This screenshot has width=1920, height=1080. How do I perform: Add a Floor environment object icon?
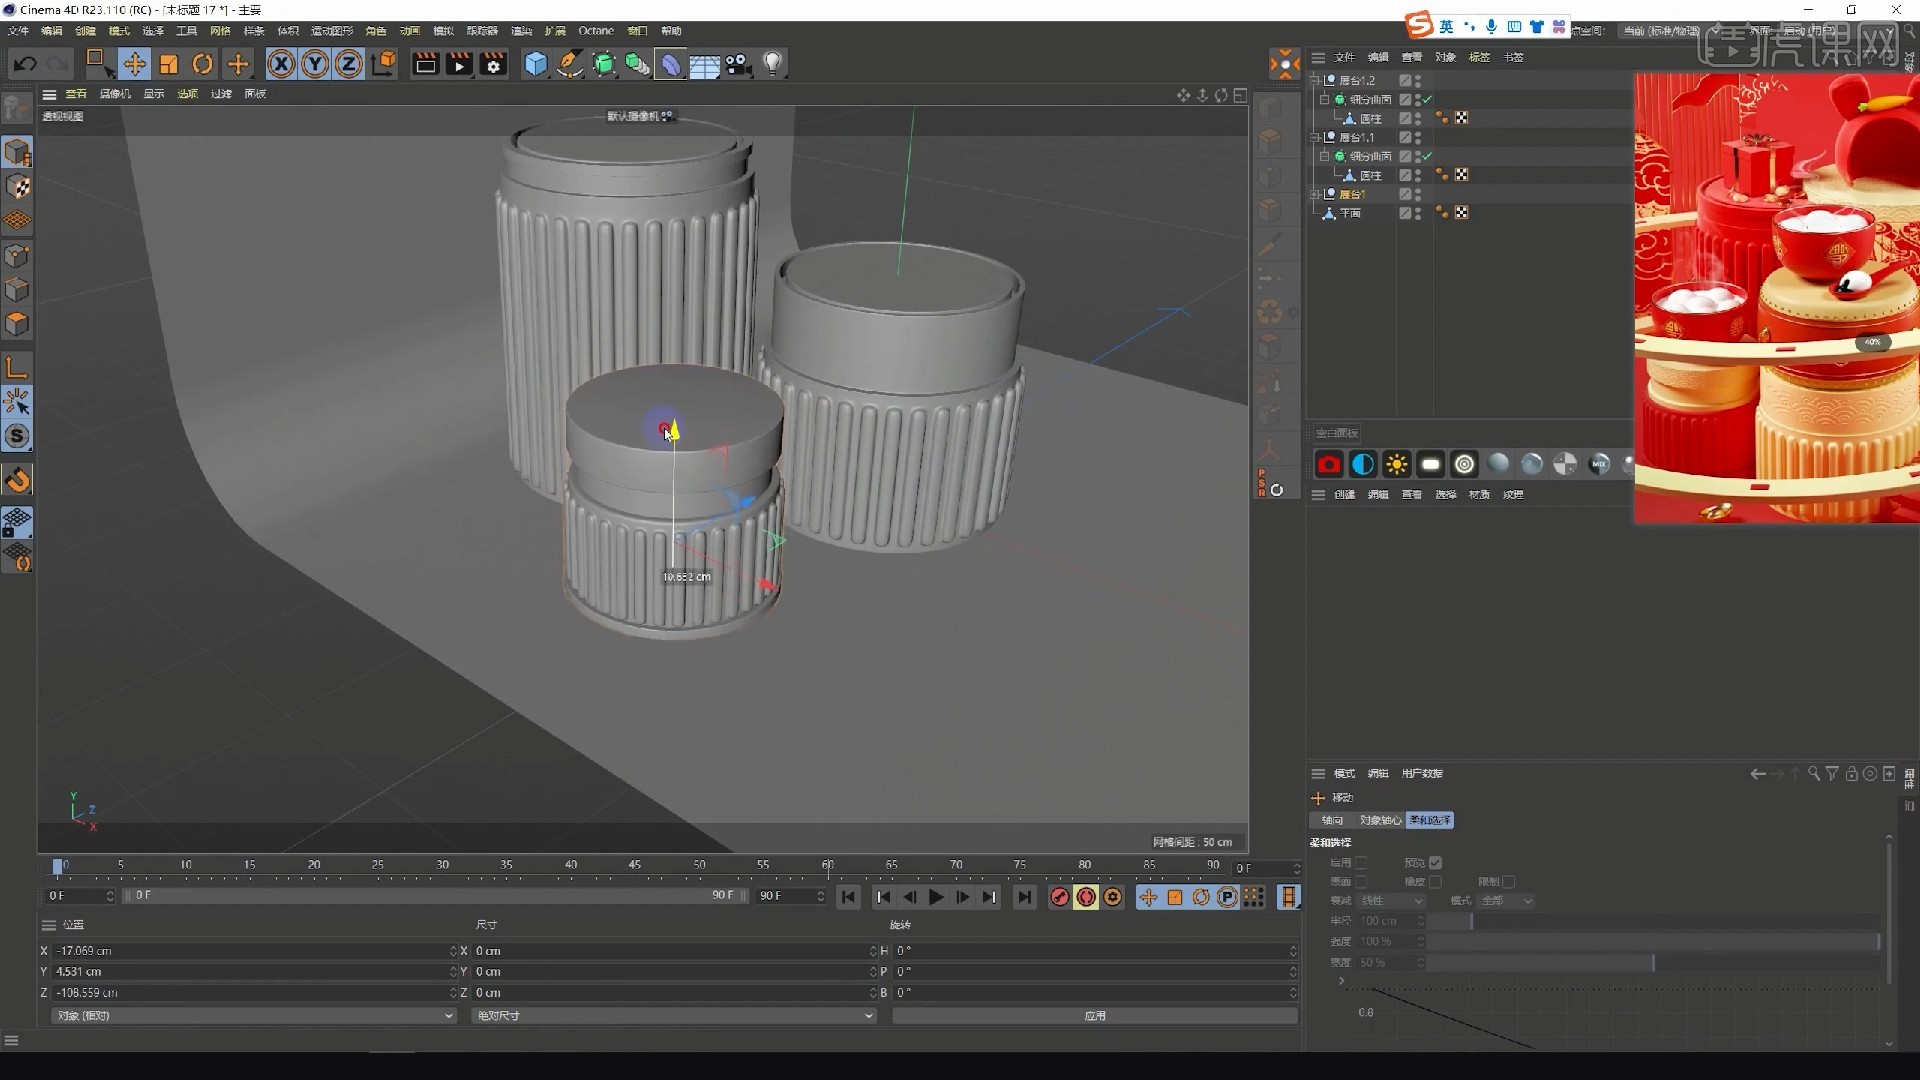(x=705, y=64)
